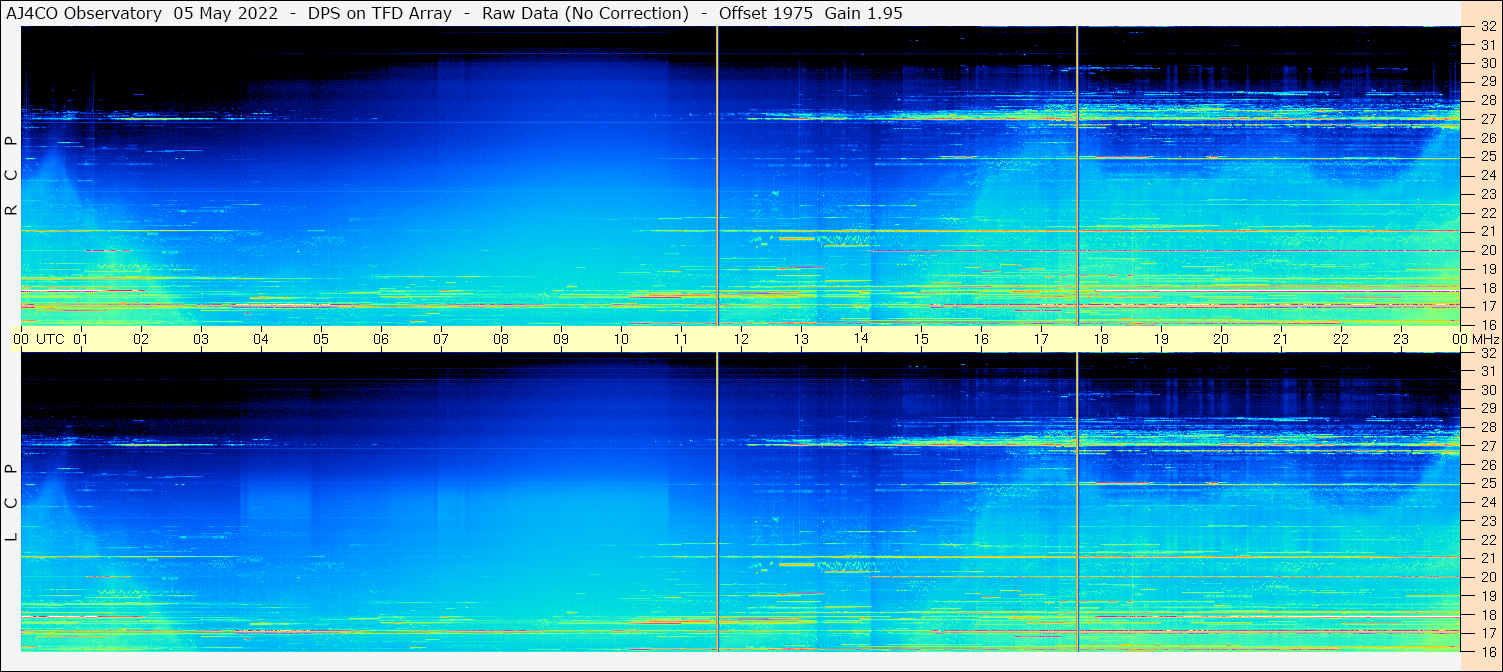The width and height of the screenshot is (1503, 672).
Task: Select the date "05 May 2022" in header
Action: pyautogui.click(x=226, y=13)
